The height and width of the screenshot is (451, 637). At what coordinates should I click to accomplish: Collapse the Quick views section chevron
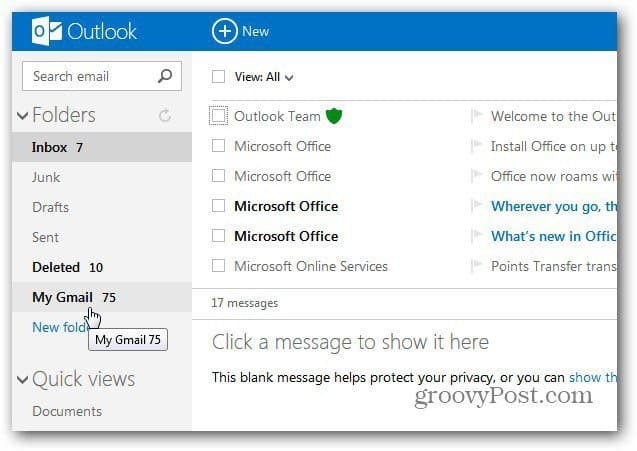tap(23, 379)
